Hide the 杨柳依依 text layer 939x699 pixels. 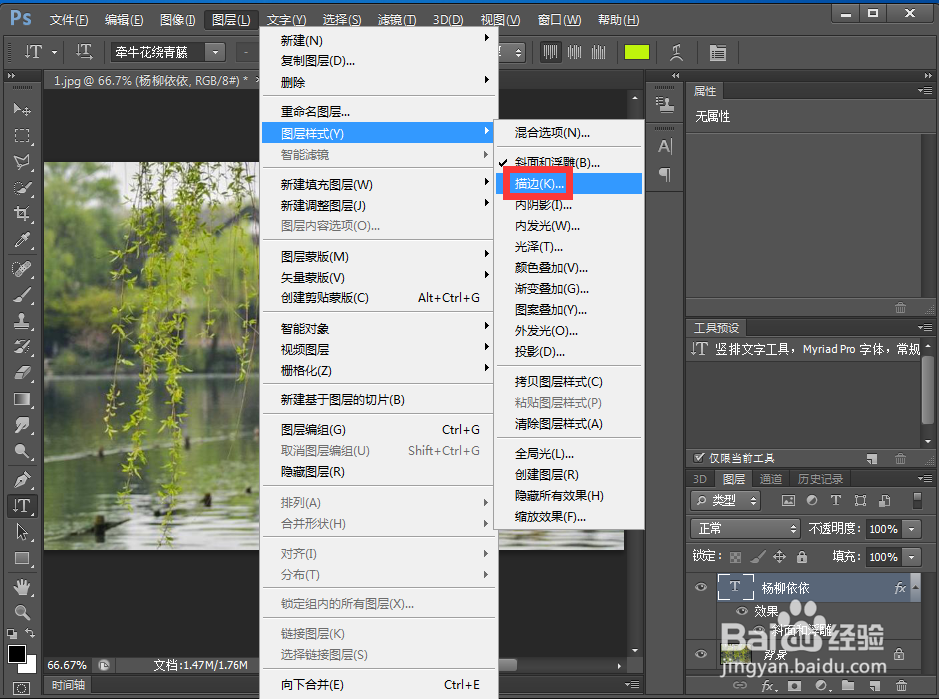[700, 586]
